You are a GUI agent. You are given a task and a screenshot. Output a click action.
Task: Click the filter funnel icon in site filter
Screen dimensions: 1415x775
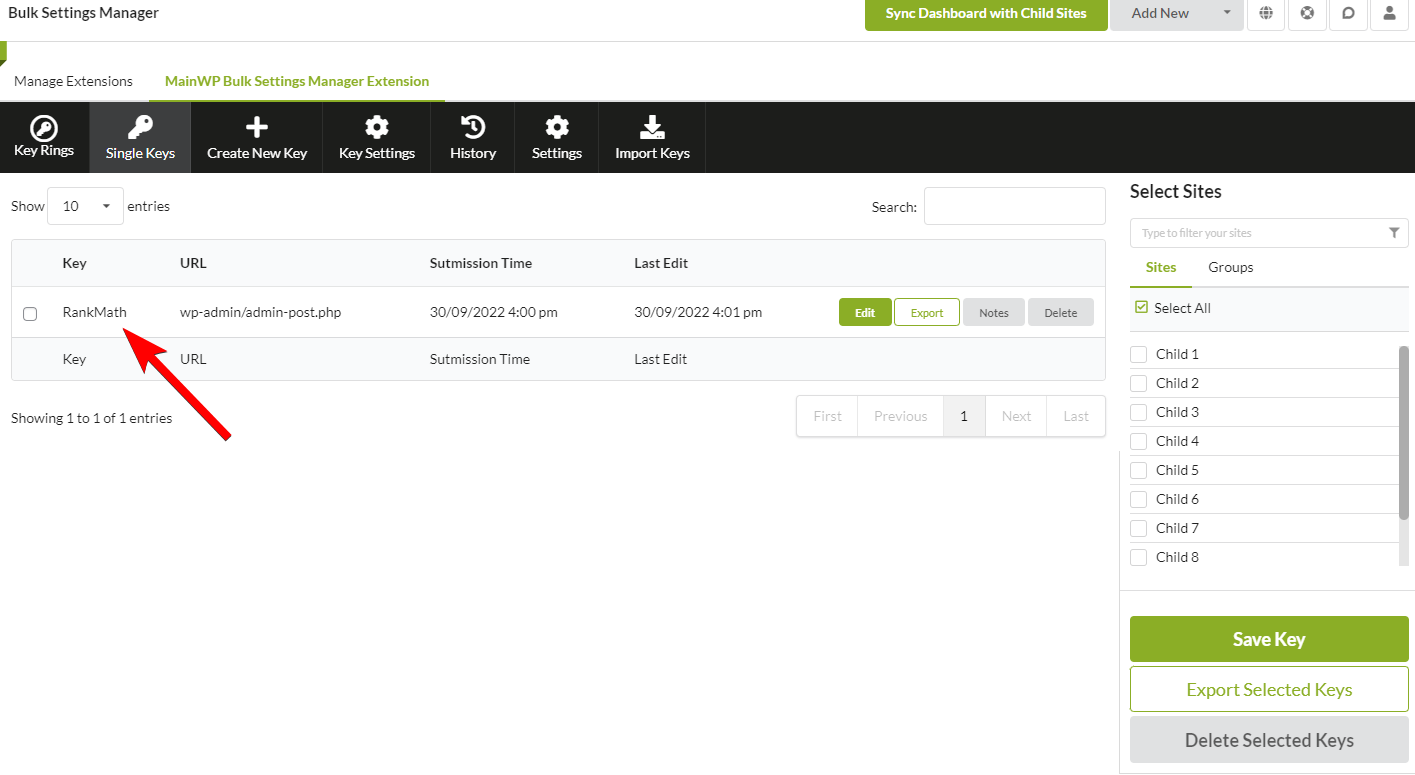click(1394, 232)
